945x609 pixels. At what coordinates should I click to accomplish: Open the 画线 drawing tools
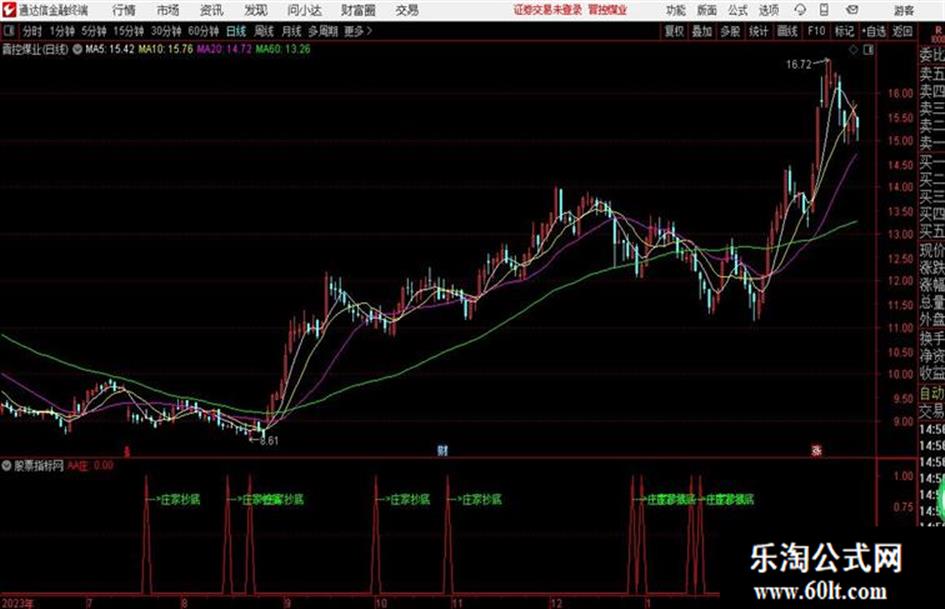point(787,31)
